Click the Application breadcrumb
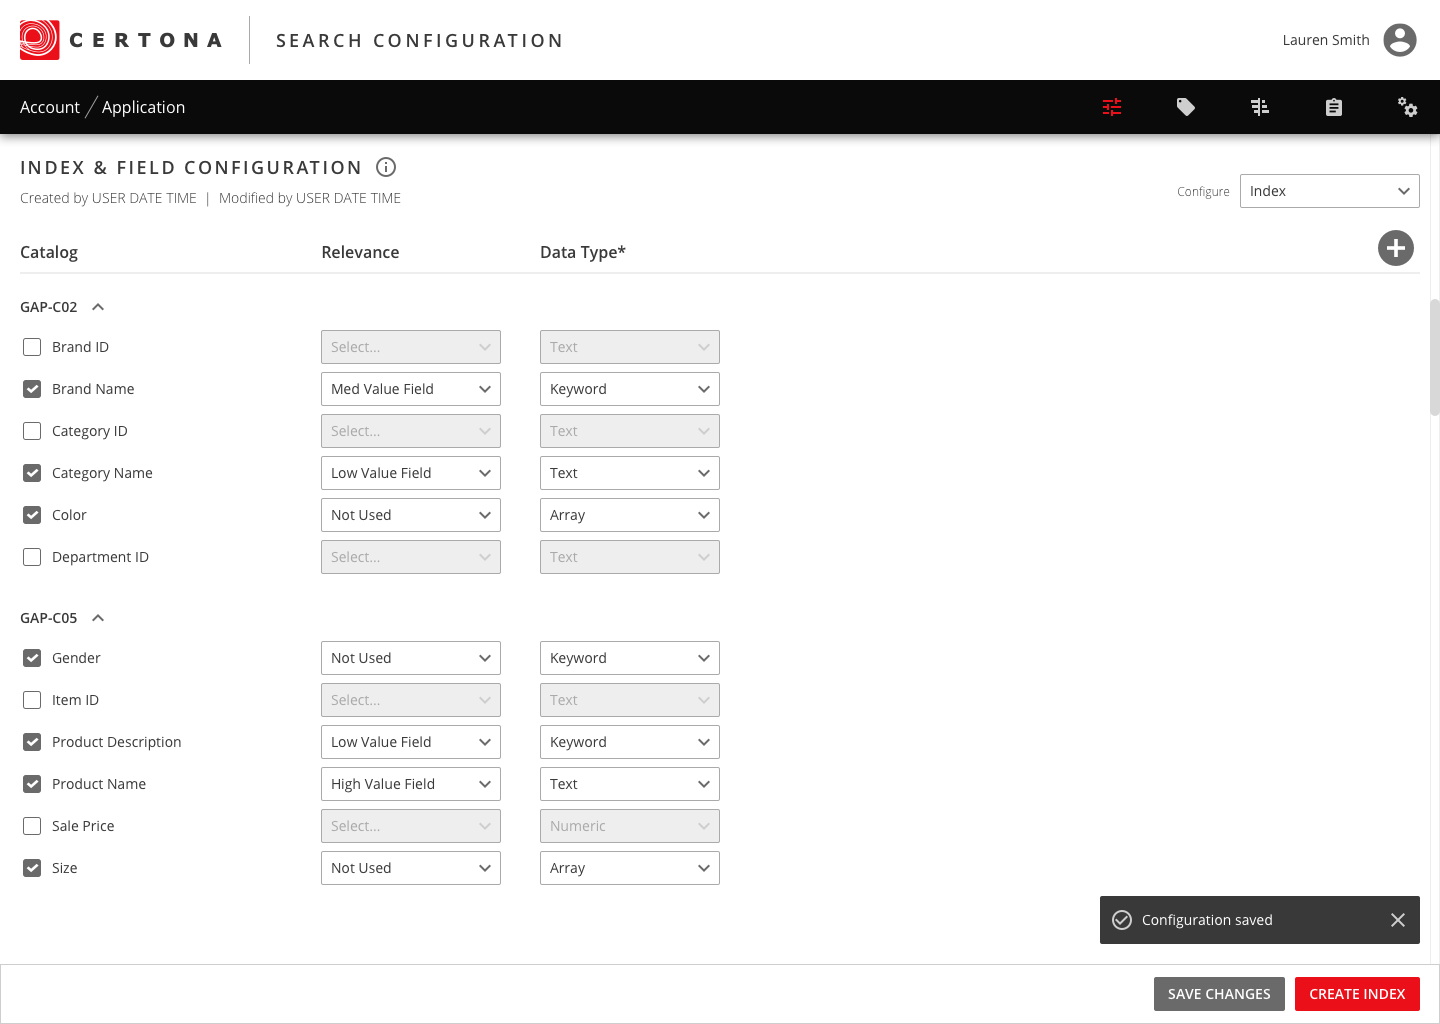This screenshot has width=1440, height=1024. [143, 107]
